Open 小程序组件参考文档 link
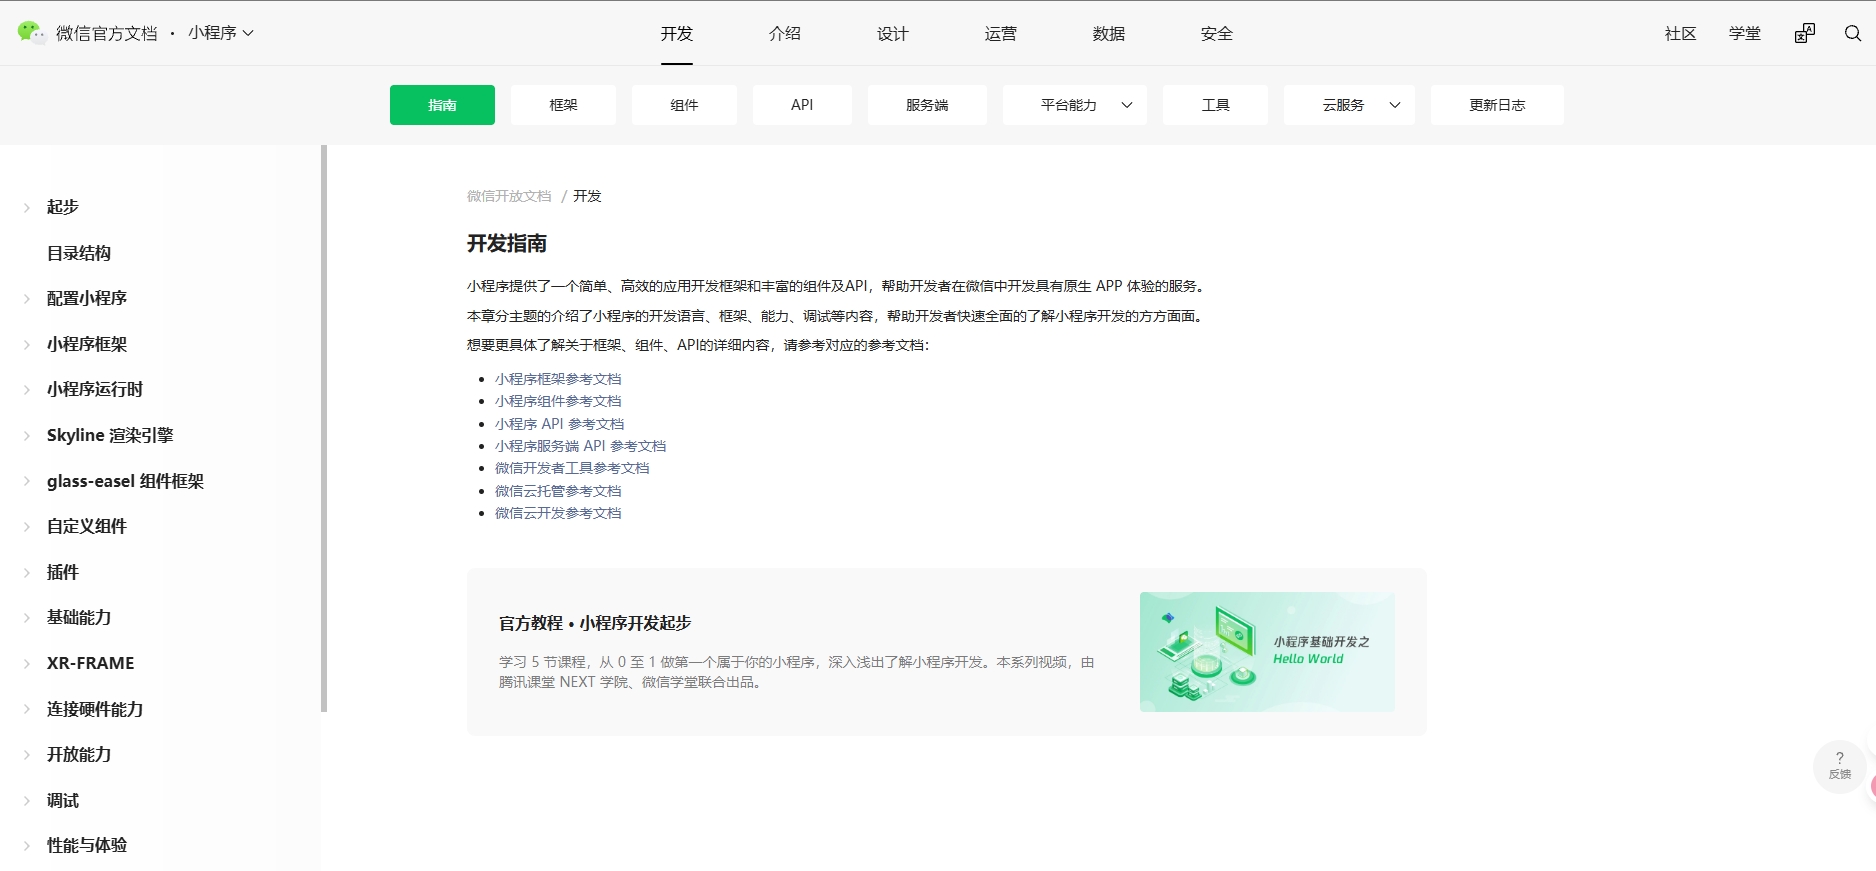The height and width of the screenshot is (871, 1876). click(558, 401)
